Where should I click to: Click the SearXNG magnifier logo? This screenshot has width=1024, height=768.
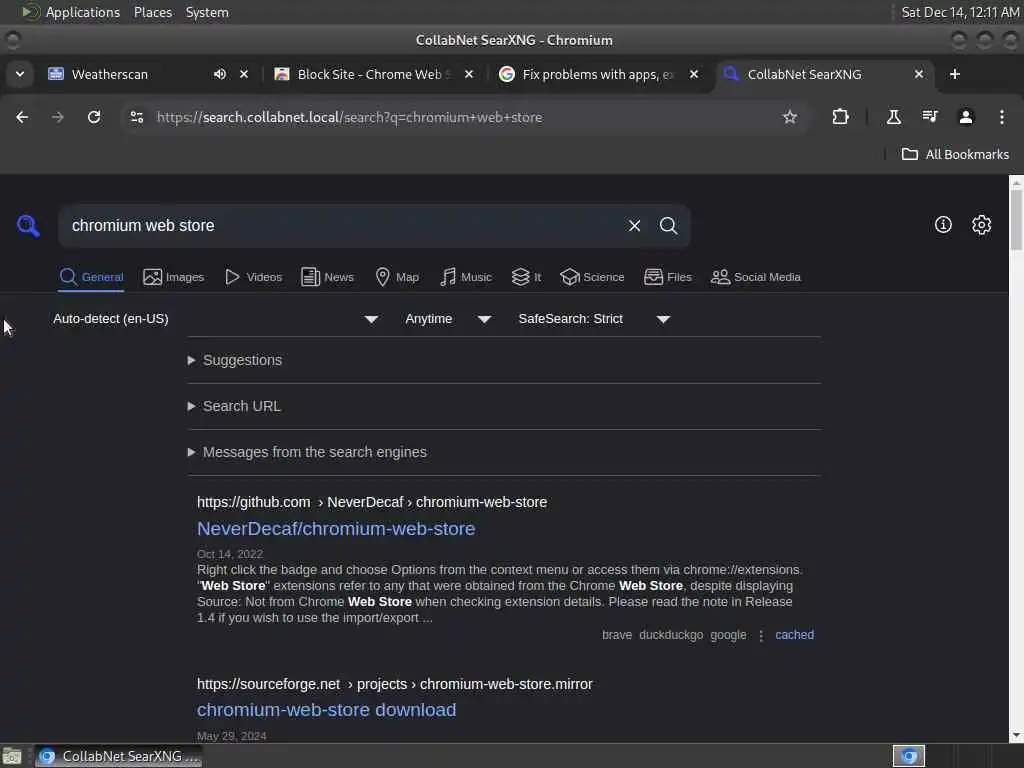click(28, 226)
